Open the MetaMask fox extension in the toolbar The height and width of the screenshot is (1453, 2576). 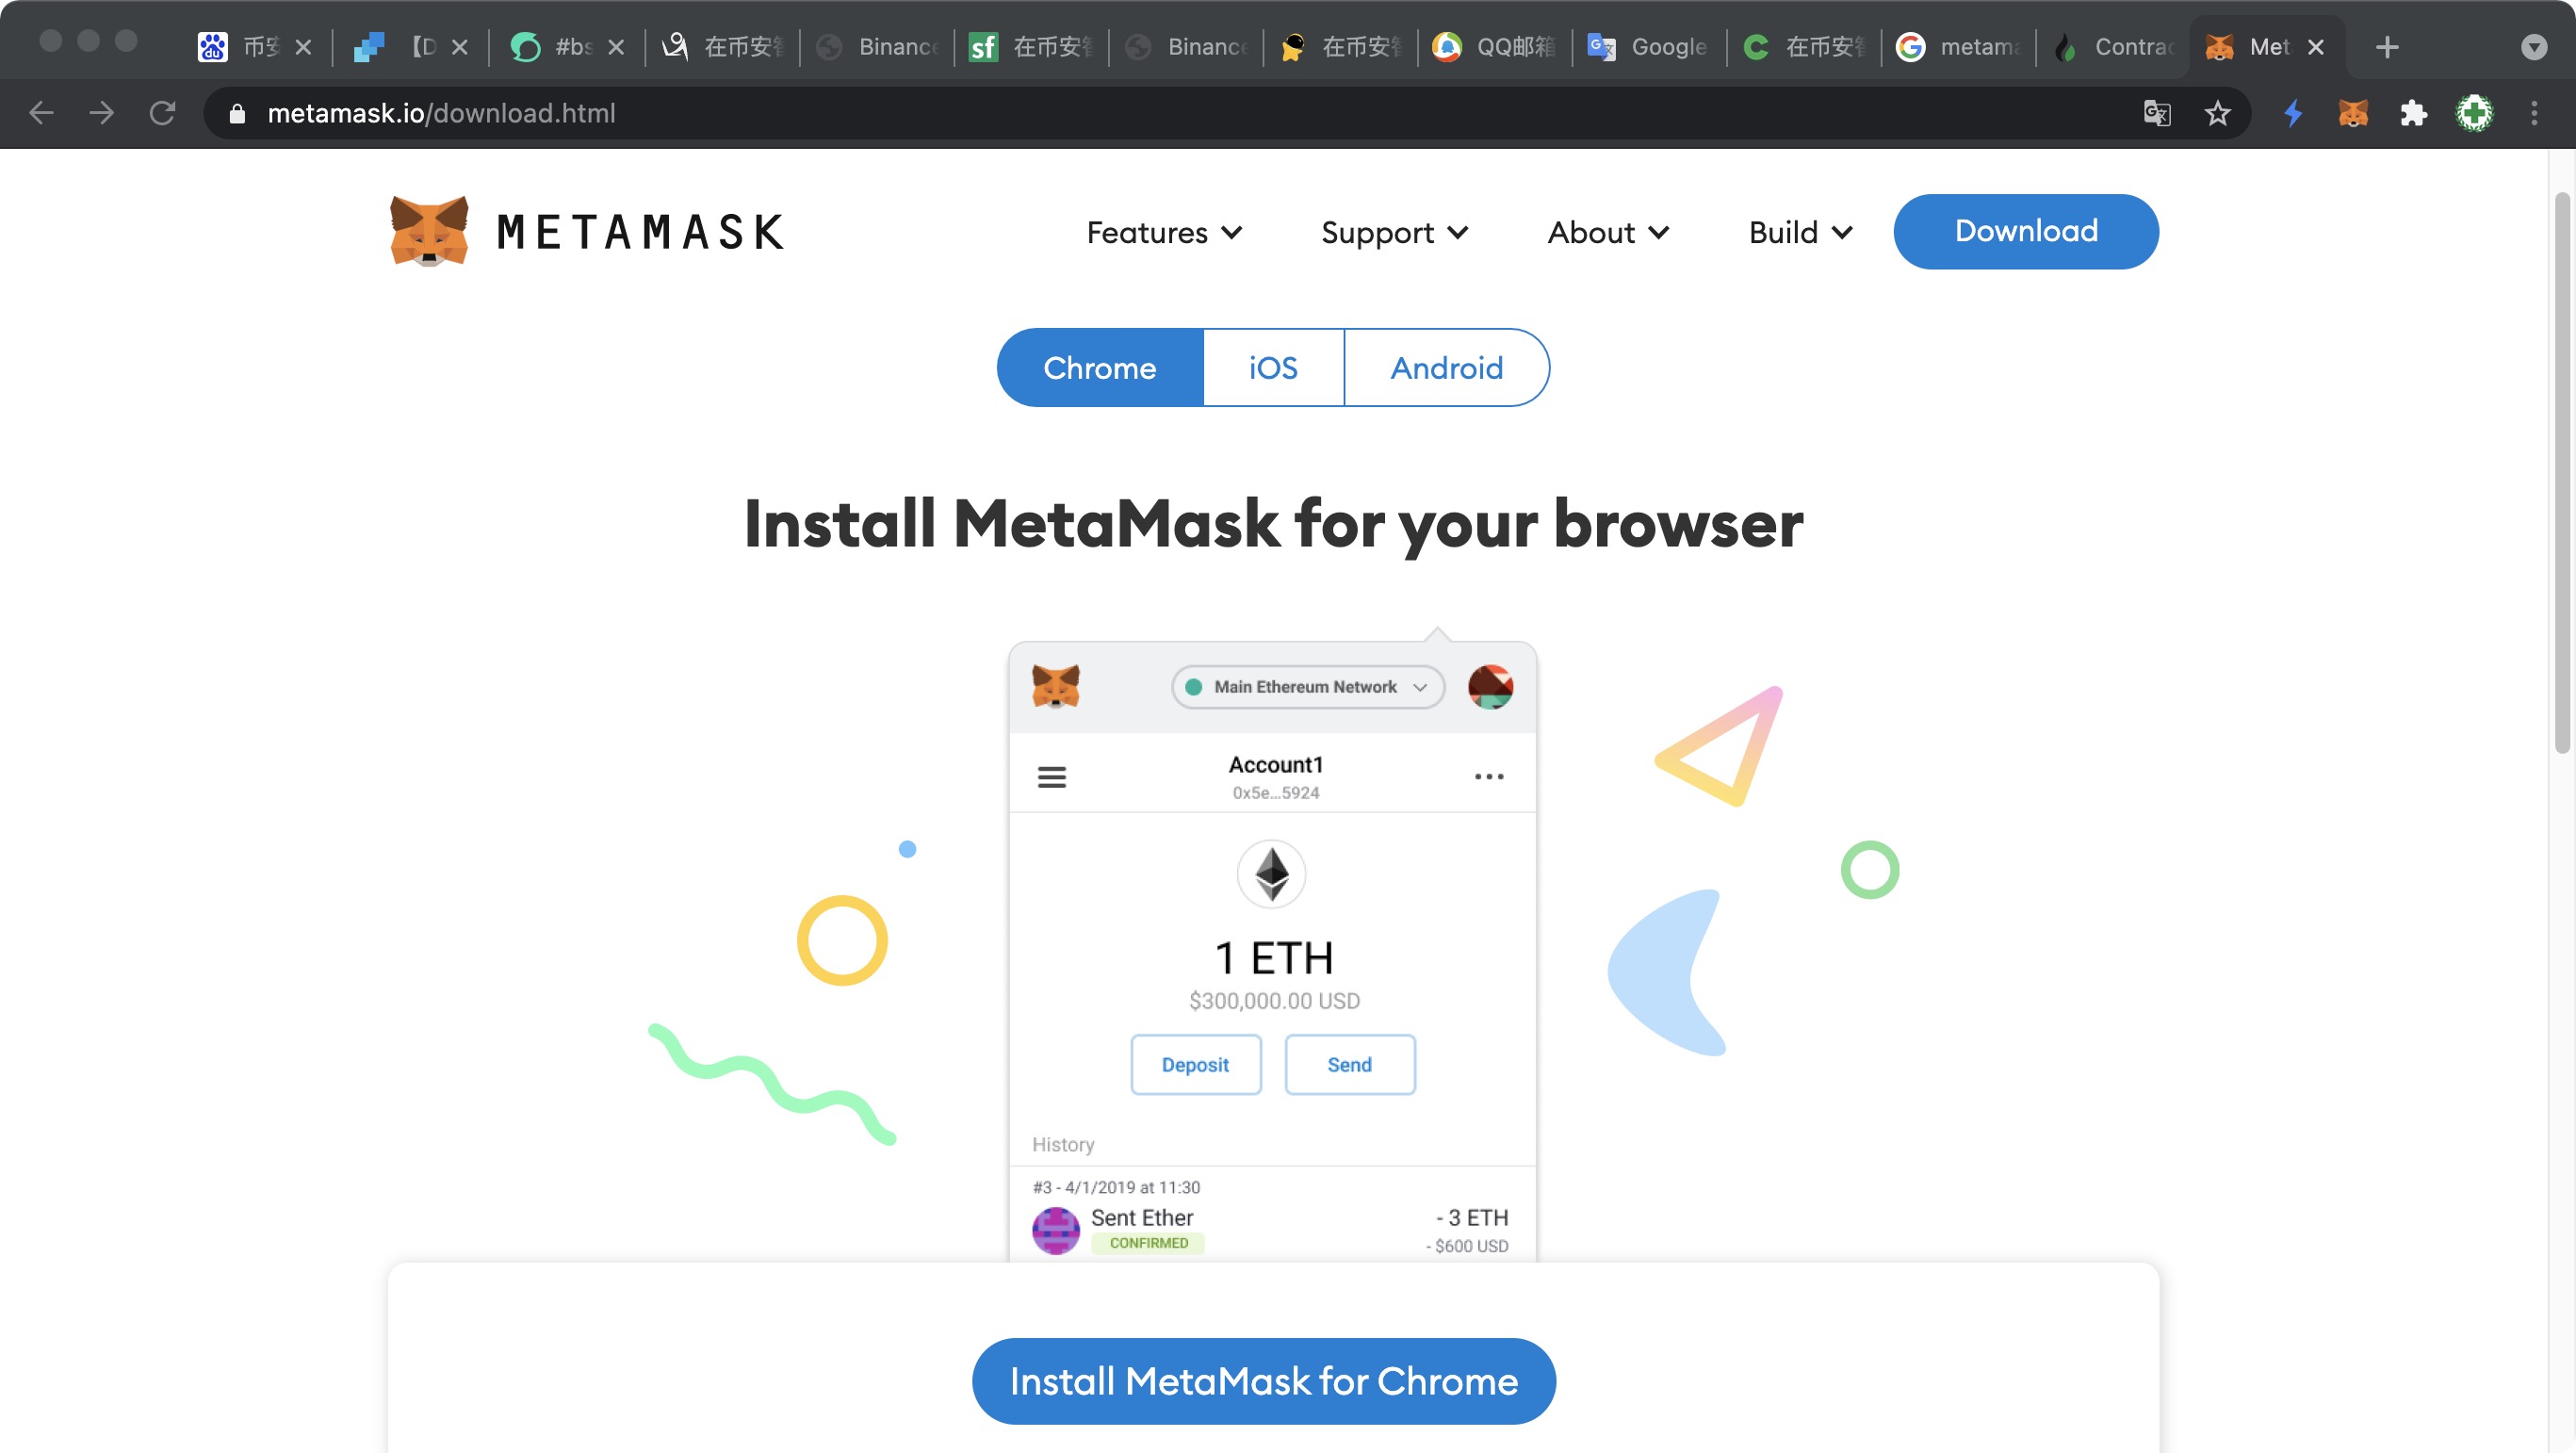tap(2353, 113)
